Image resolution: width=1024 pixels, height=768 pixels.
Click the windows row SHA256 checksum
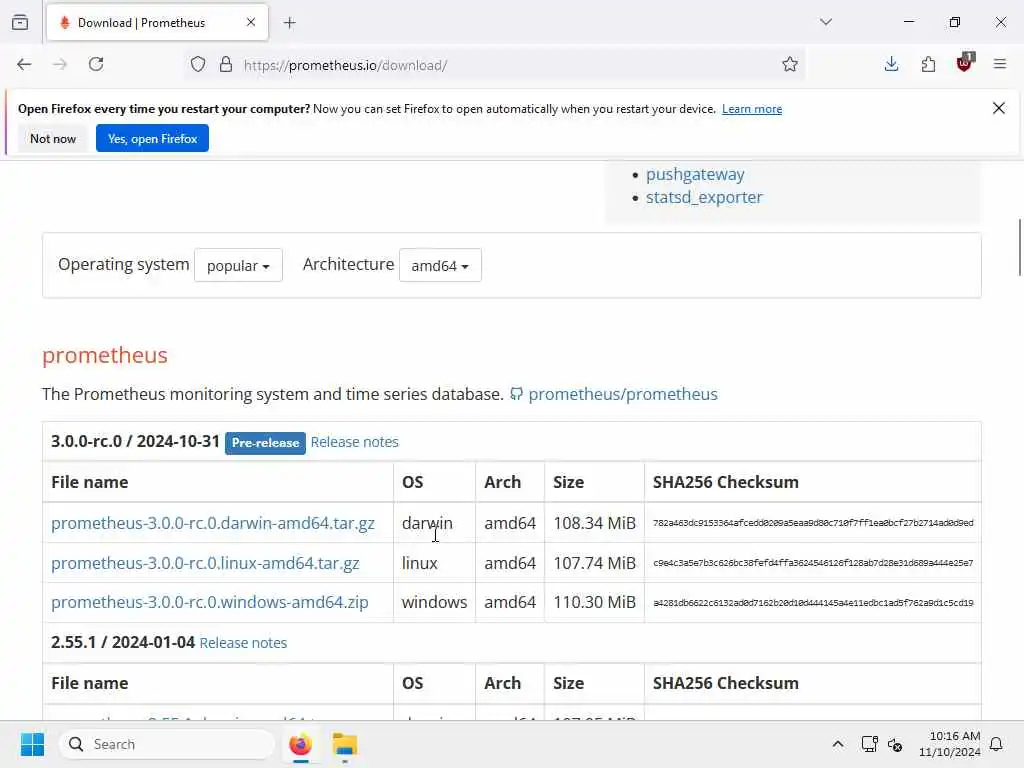pos(813,603)
